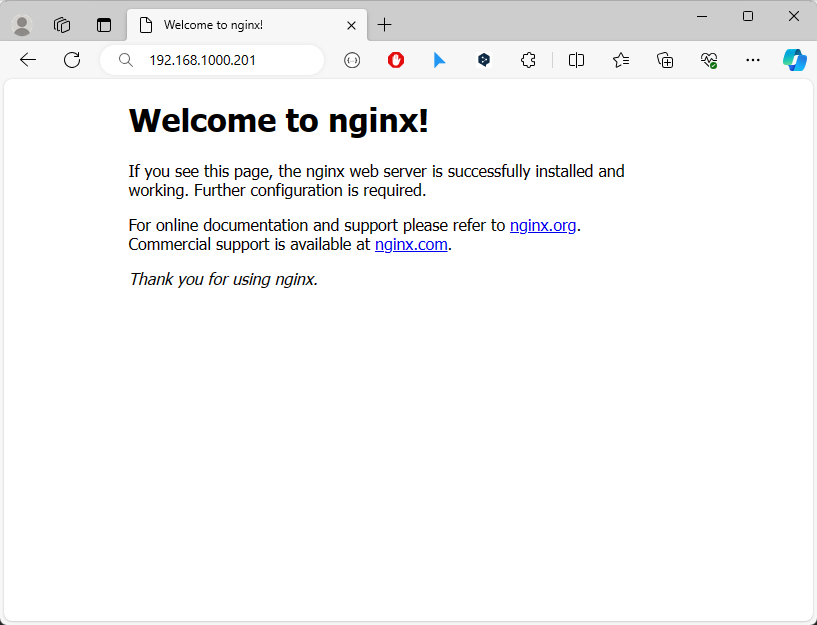Go back to the previous page
This screenshot has height=625, width=817.
28,60
